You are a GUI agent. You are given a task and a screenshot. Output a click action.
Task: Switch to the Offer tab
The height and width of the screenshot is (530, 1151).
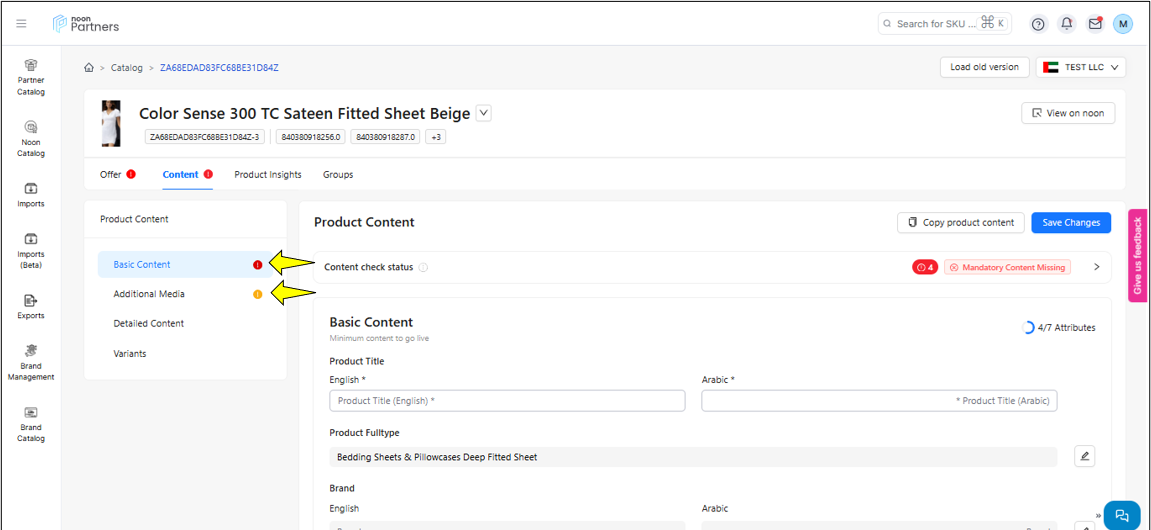click(111, 175)
